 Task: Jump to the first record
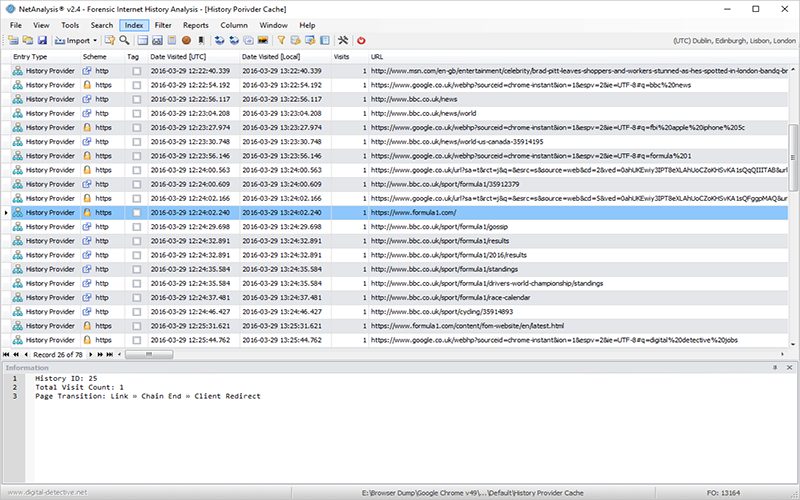[x=6, y=354]
